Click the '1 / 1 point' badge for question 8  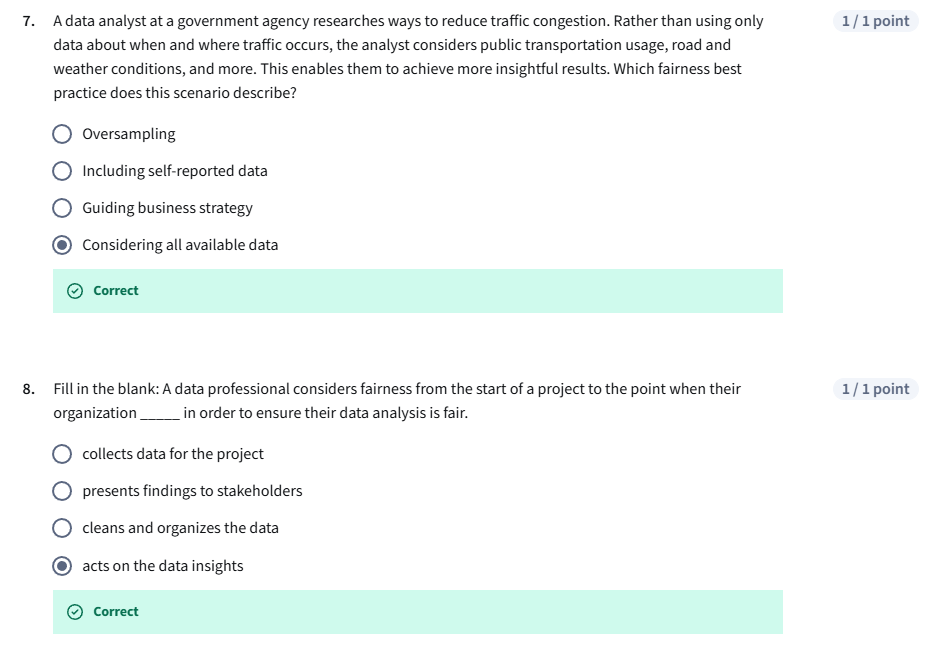(x=875, y=389)
